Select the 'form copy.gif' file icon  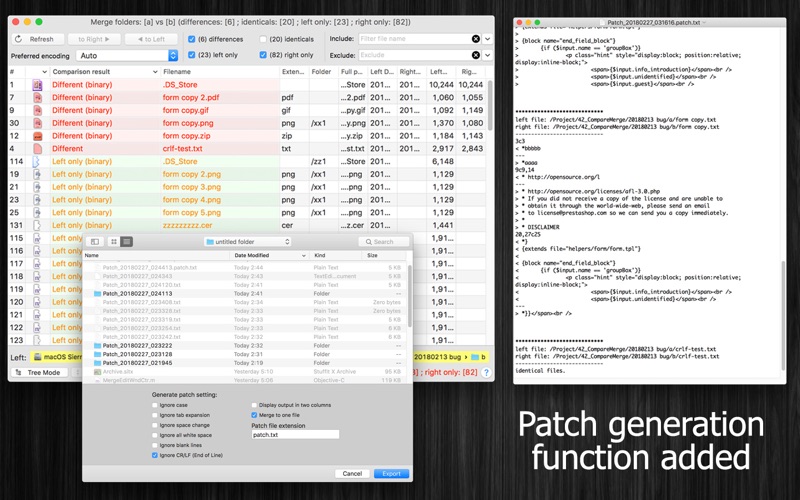click(37, 110)
